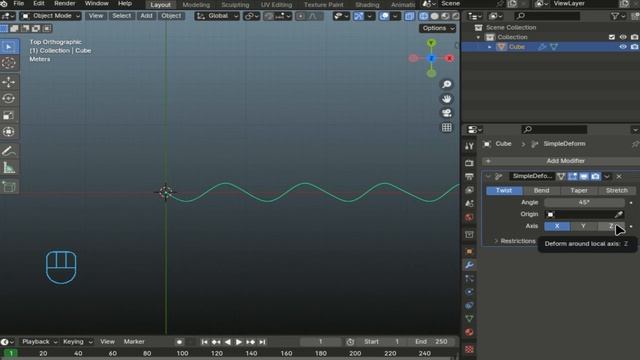Image resolution: width=640 pixels, height=360 pixels.
Task: Click the Start frame field
Action: [x=382, y=342]
